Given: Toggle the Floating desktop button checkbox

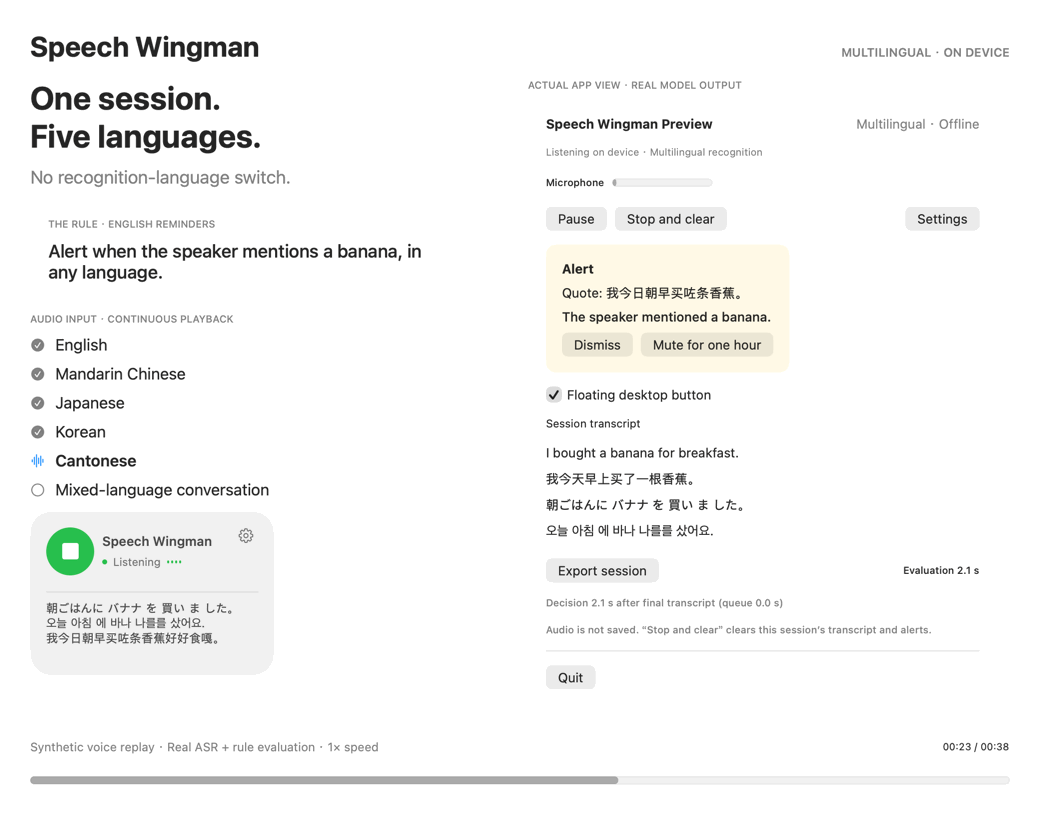Looking at the screenshot, I should pyautogui.click(x=554, y=395).
